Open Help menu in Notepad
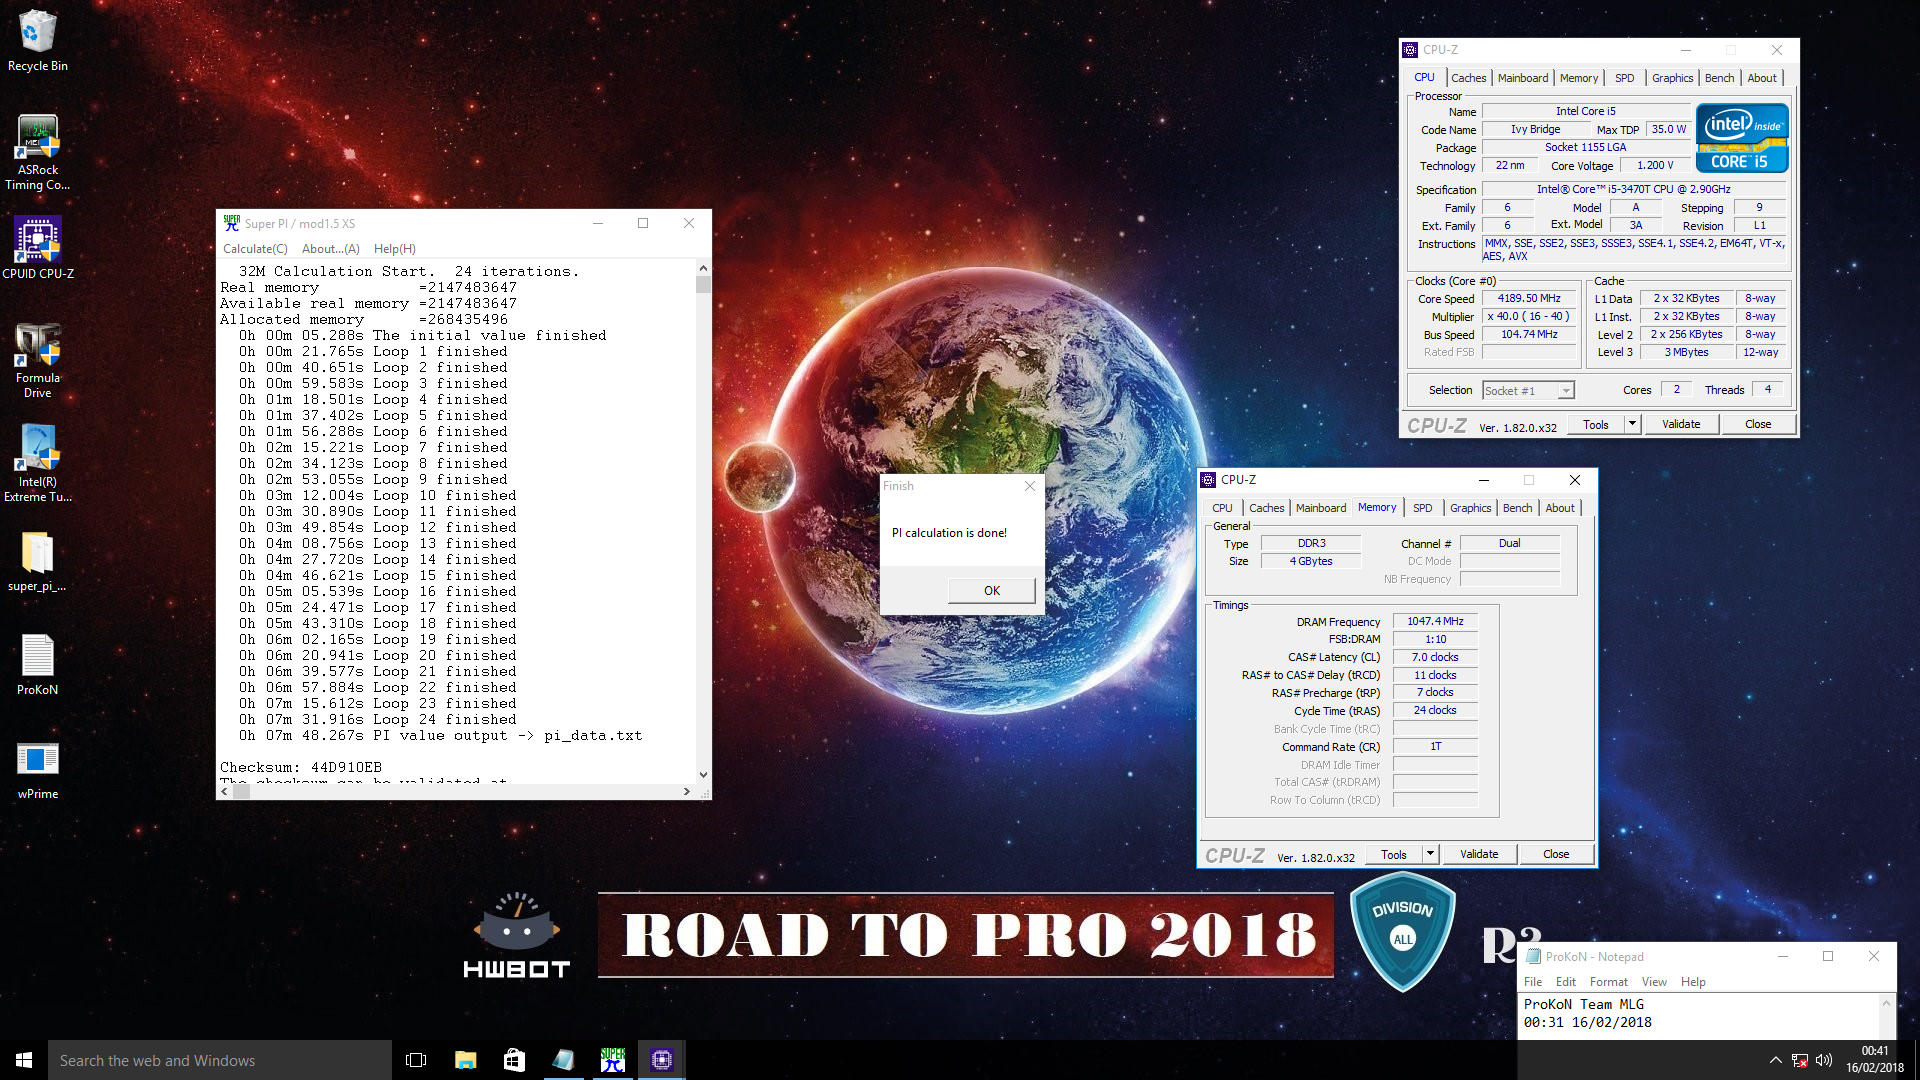 point(1693,982)
